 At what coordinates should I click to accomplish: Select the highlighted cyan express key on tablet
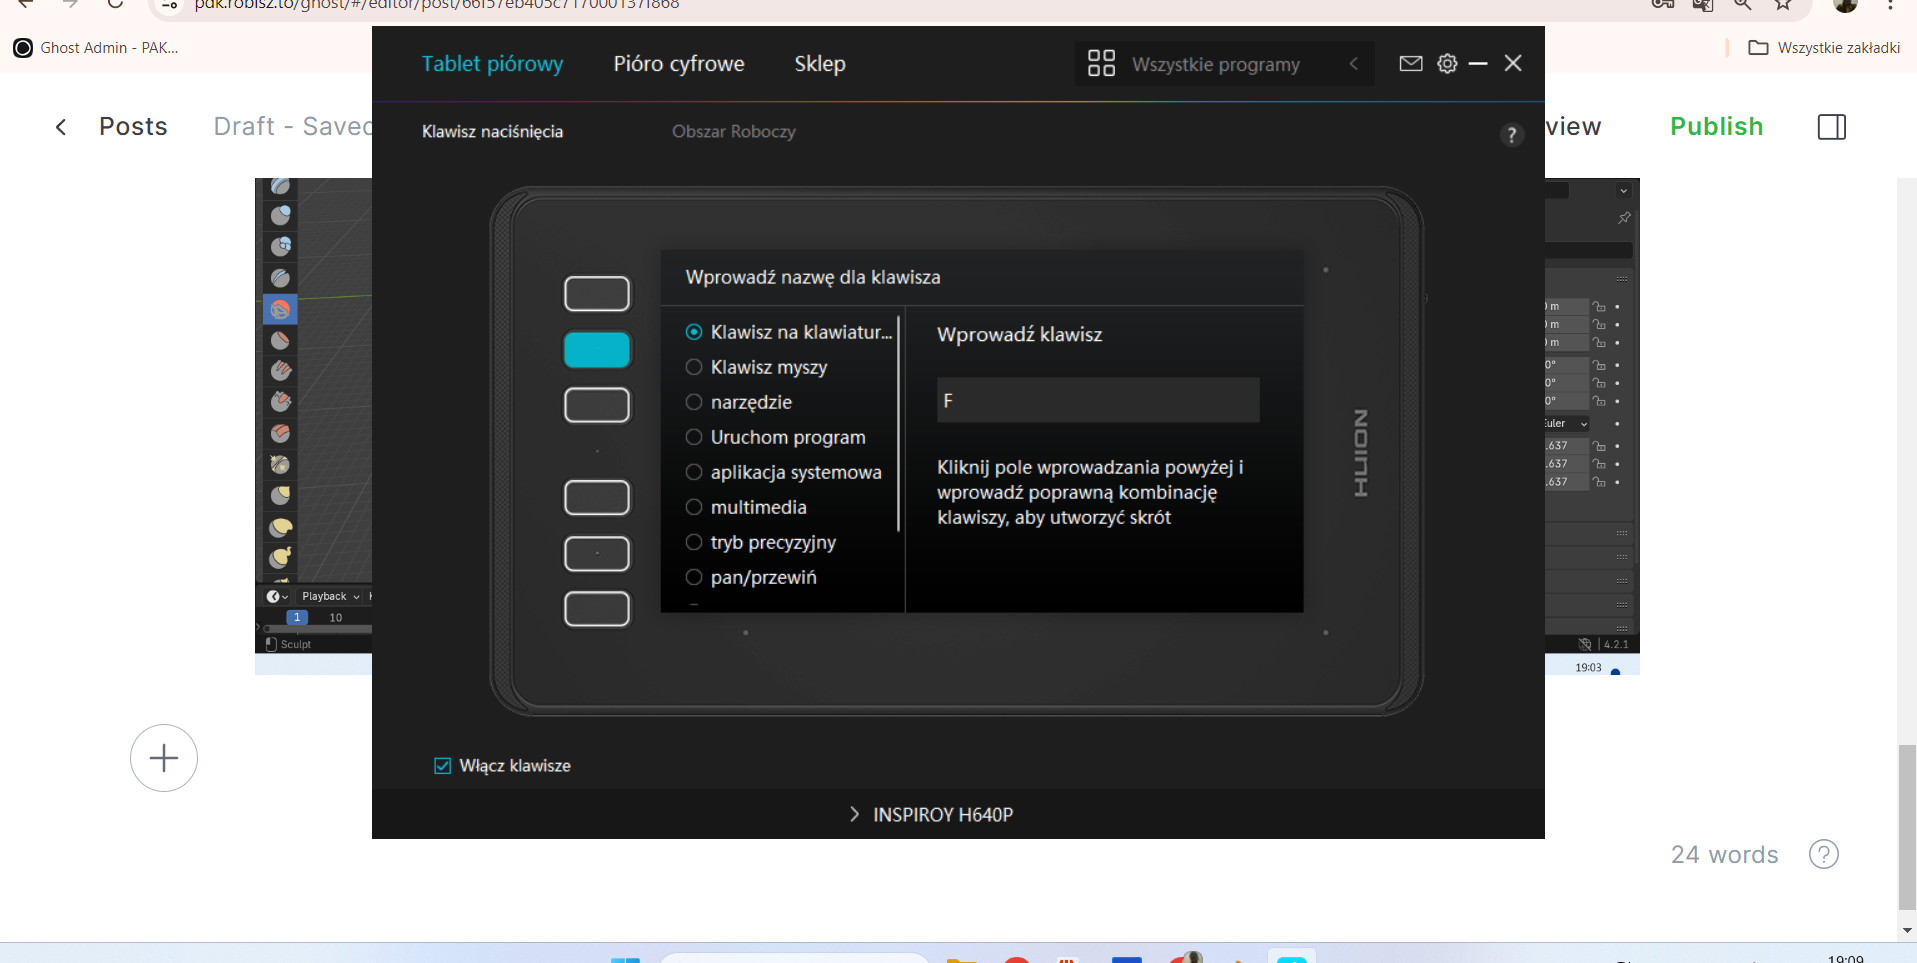597,350
